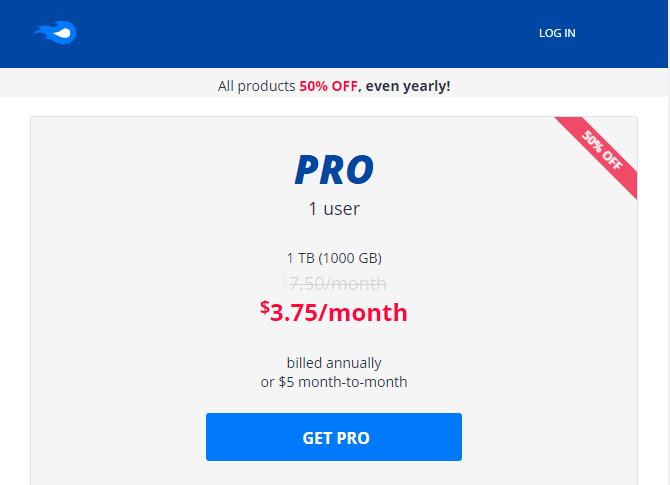Viewport: 670px width, 485px height.
Task: Click the diagonal 50% OFF corner ribbon
Action: pyautogui.click(x=601, y=155)
